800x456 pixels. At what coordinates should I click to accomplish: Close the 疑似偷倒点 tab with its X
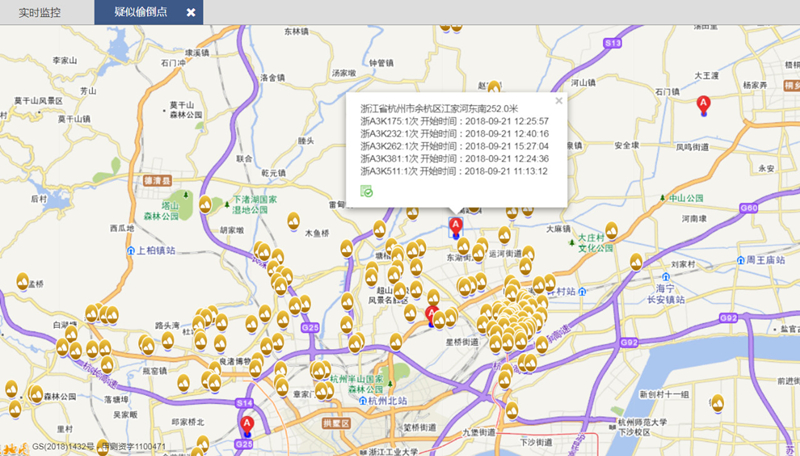[x=190, y=12]
